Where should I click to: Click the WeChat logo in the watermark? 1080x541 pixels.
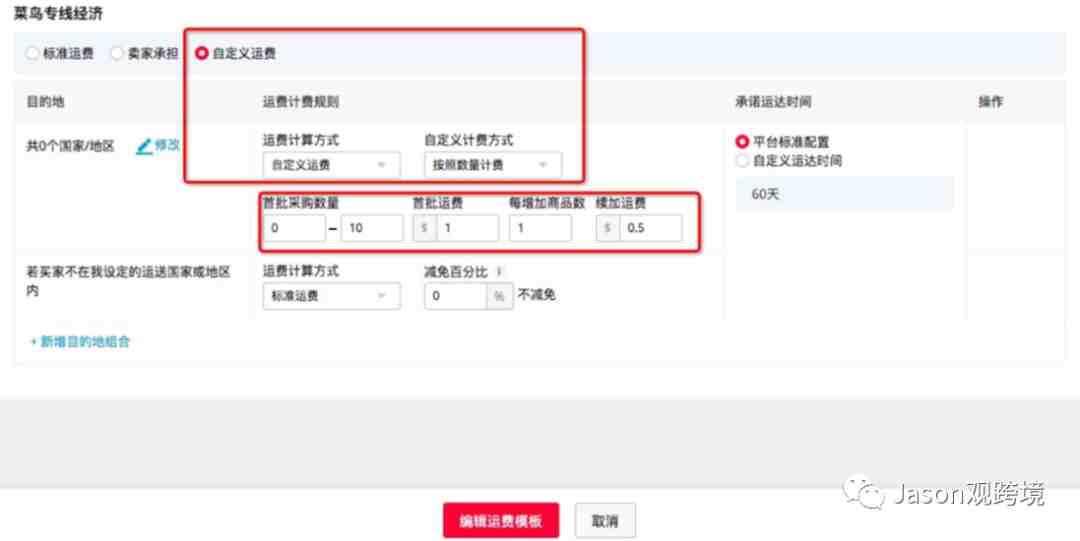point(864,492)
